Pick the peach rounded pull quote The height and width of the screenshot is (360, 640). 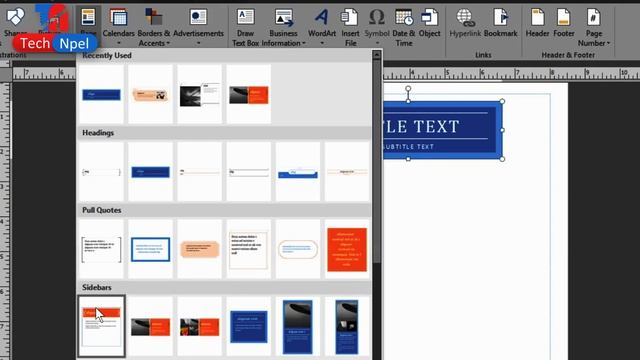coord(200,249)
